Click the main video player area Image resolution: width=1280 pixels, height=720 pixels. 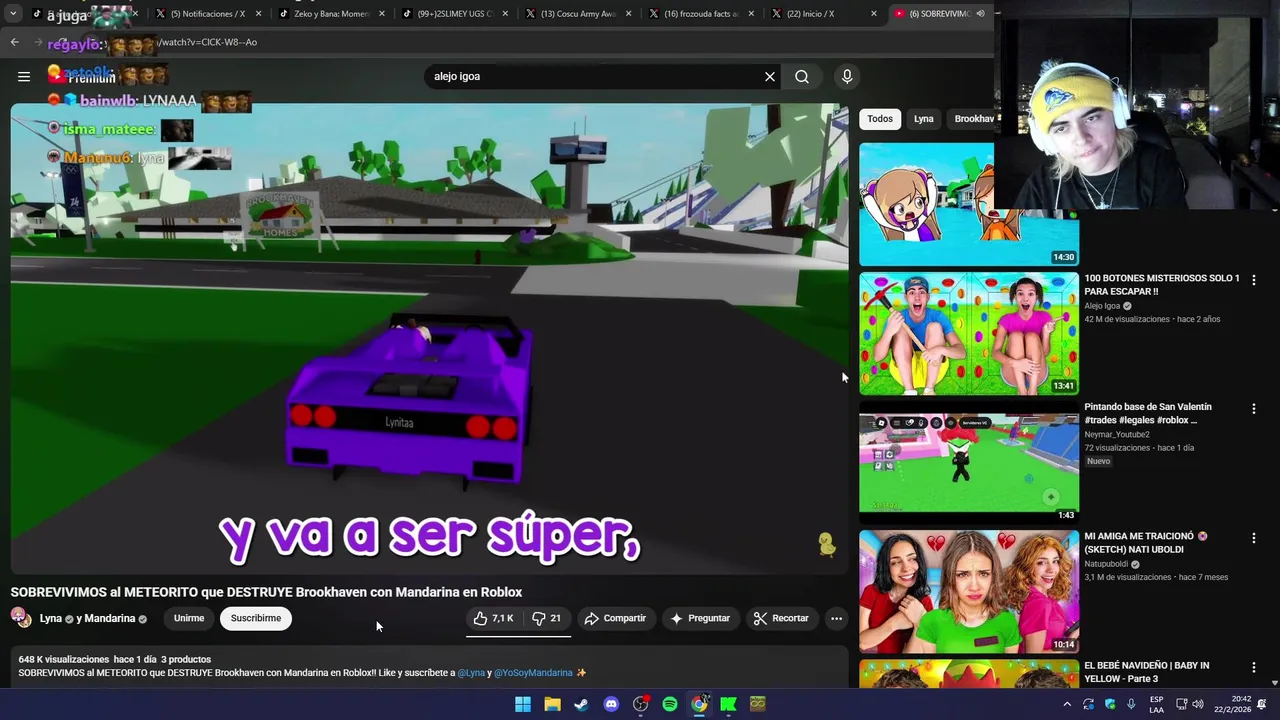coord(429,339)
